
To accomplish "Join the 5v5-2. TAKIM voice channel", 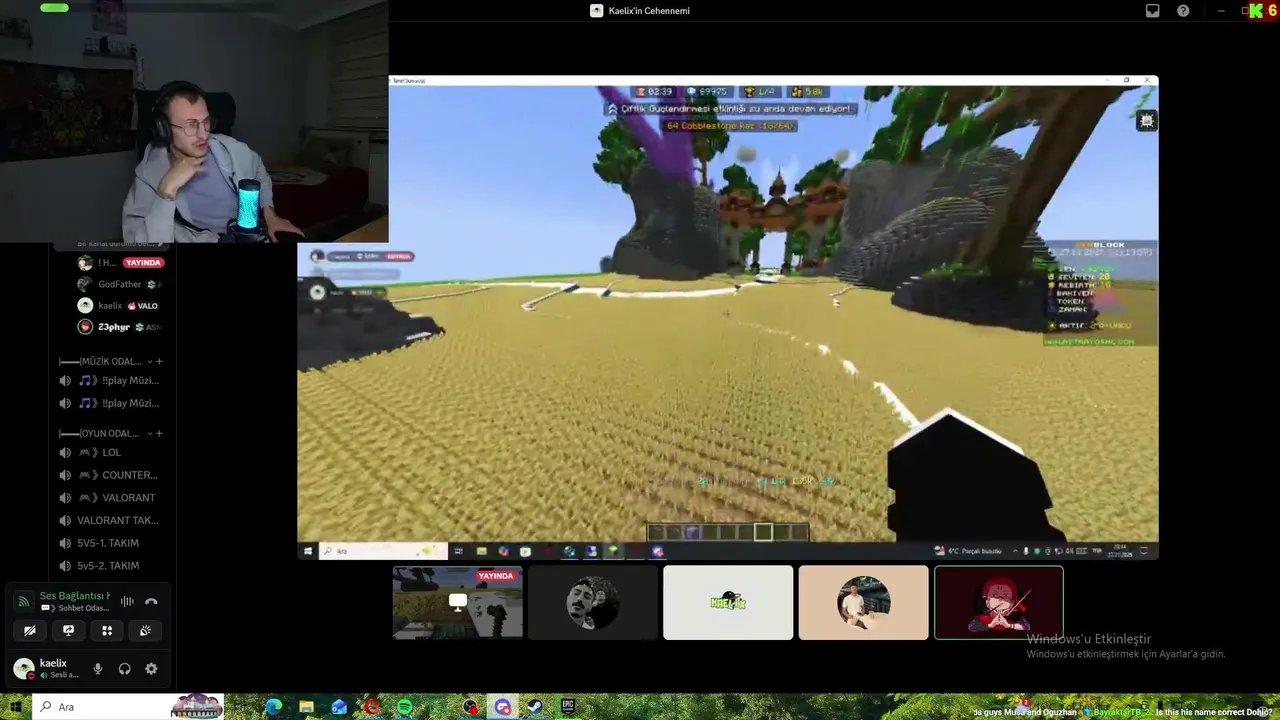I will [110, 566].
